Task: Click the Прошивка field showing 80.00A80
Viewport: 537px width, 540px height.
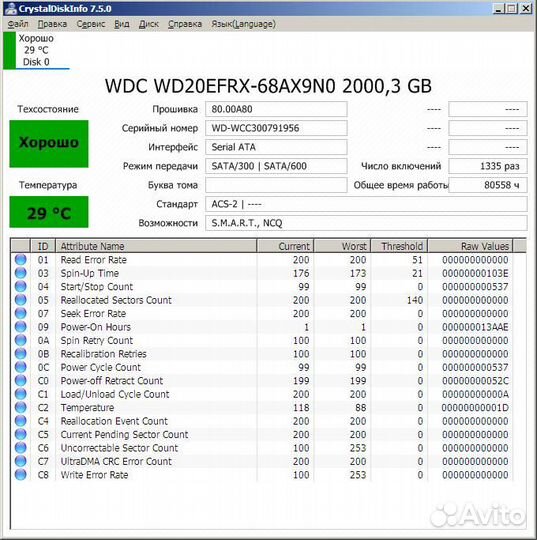Action: [x=276, y=109]
